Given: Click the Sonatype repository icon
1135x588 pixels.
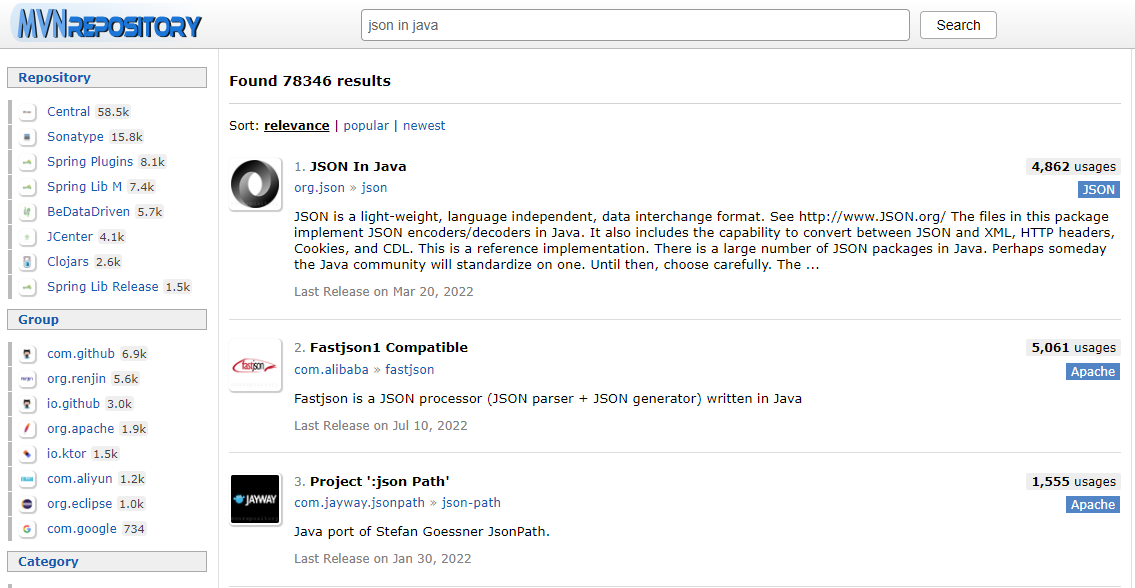Looking at the screenshot, I should point(28,137).
